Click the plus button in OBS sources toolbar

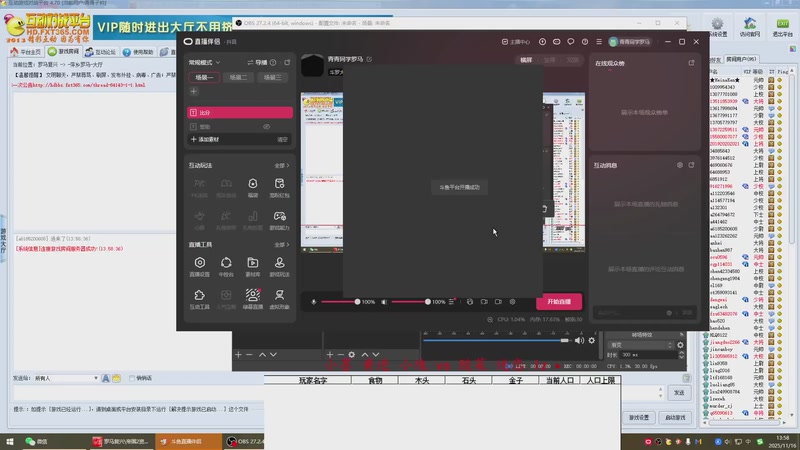tap(330, 355)
